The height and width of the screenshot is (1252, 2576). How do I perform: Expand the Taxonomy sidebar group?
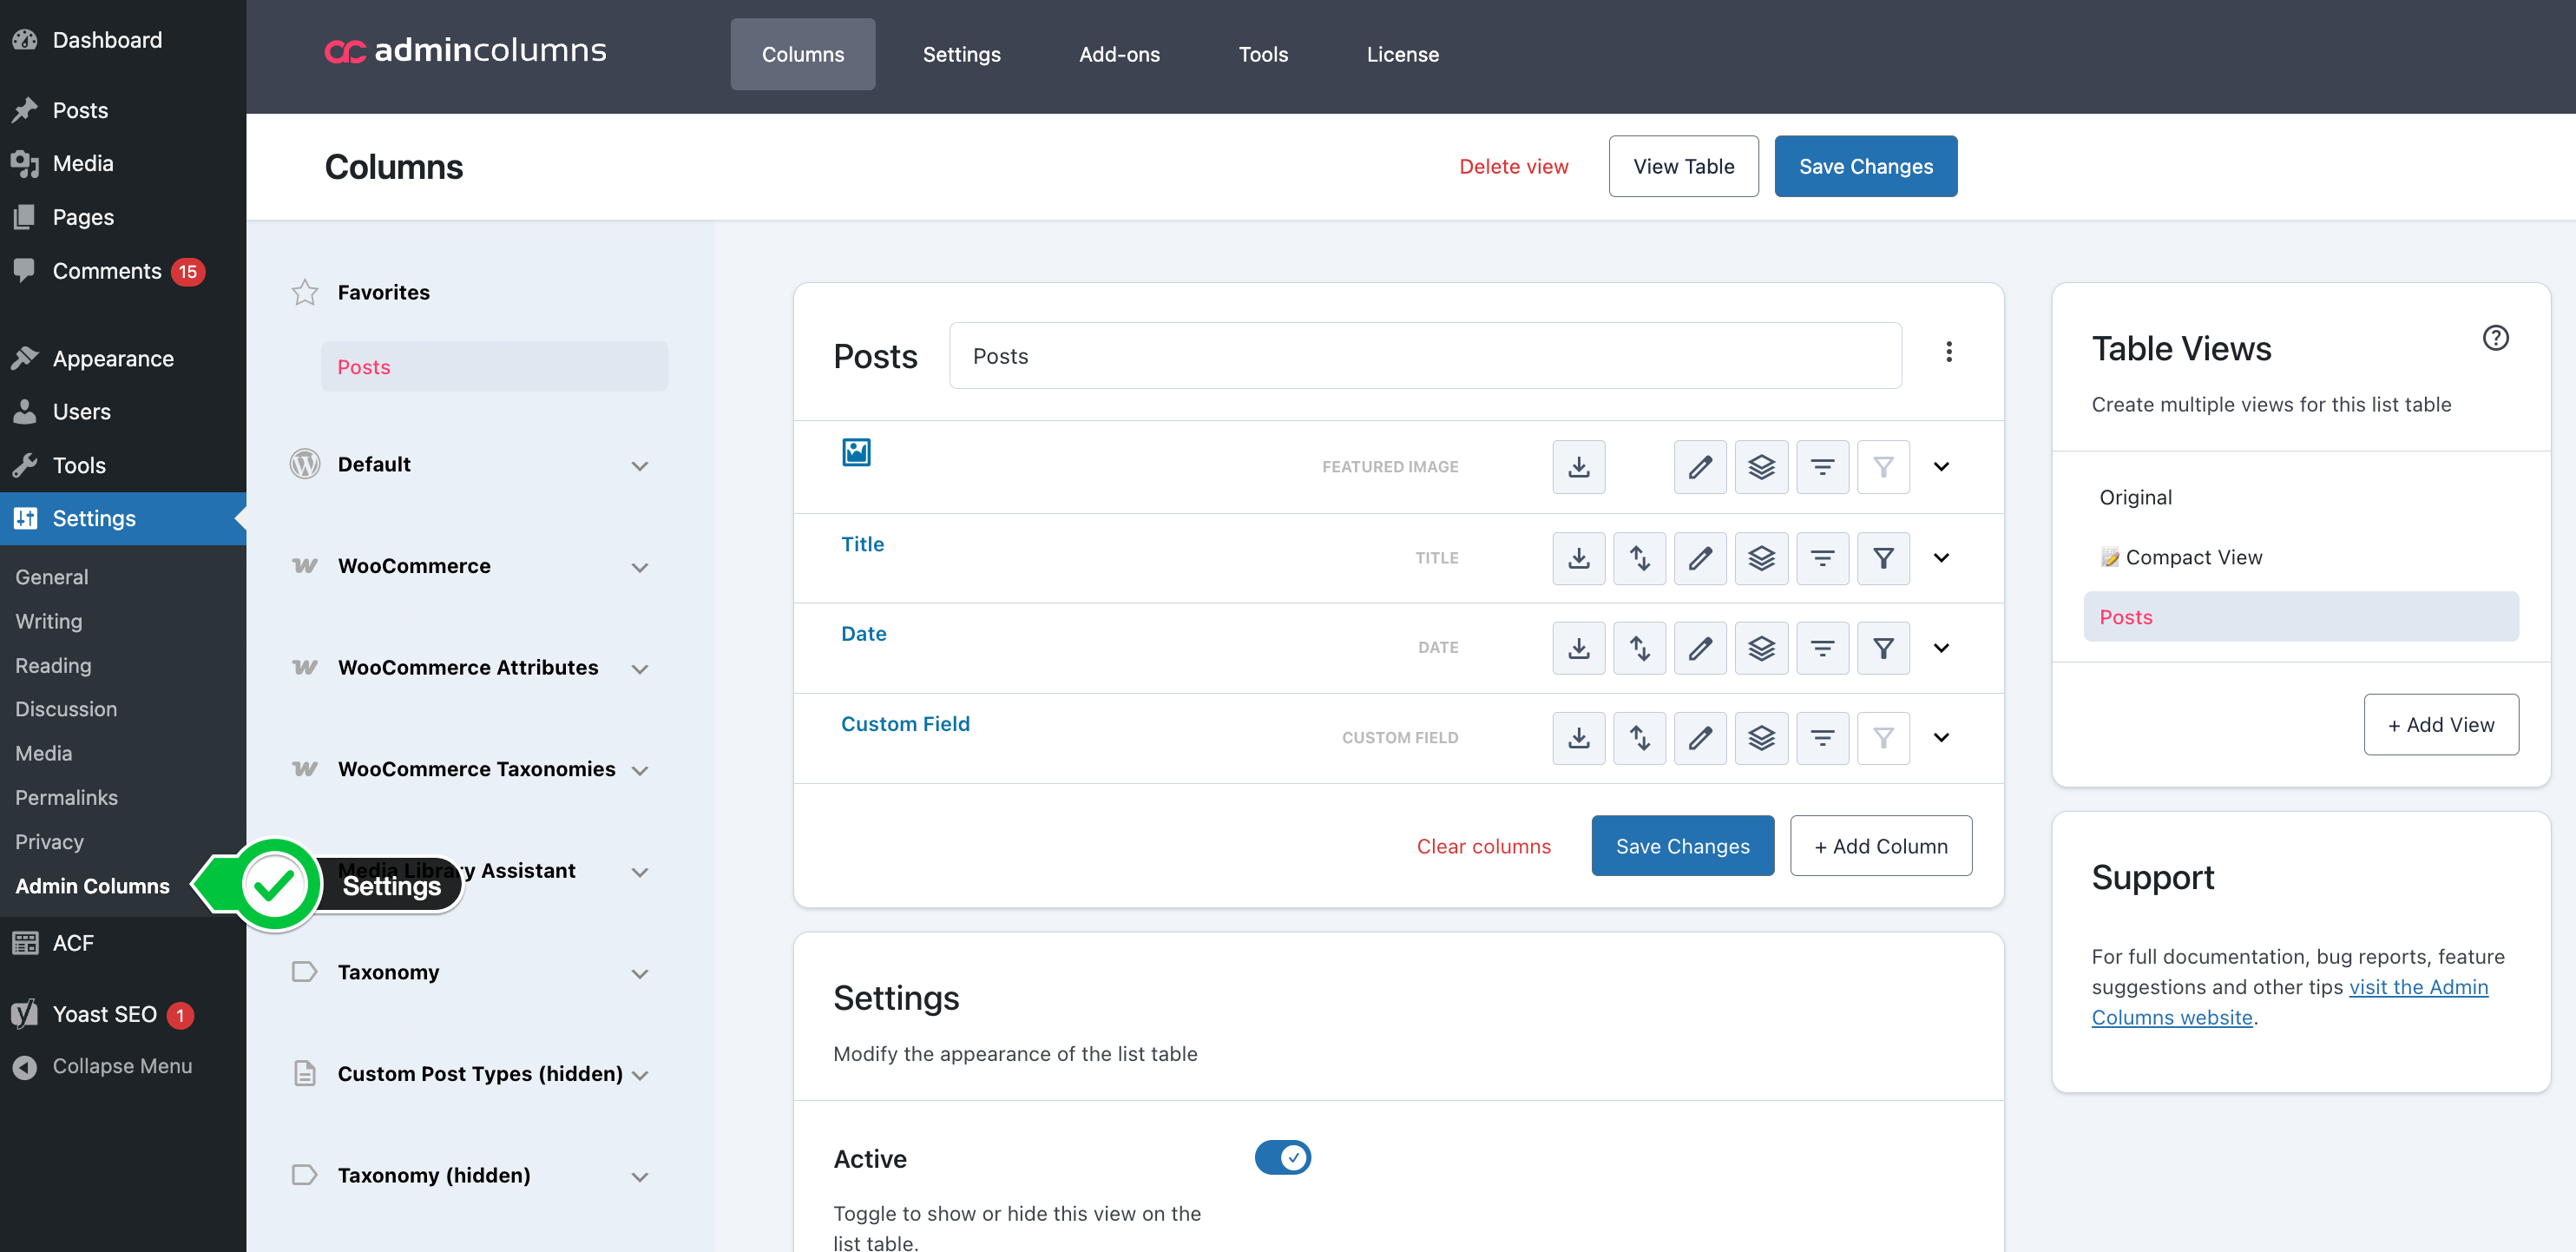pos(640,973)
